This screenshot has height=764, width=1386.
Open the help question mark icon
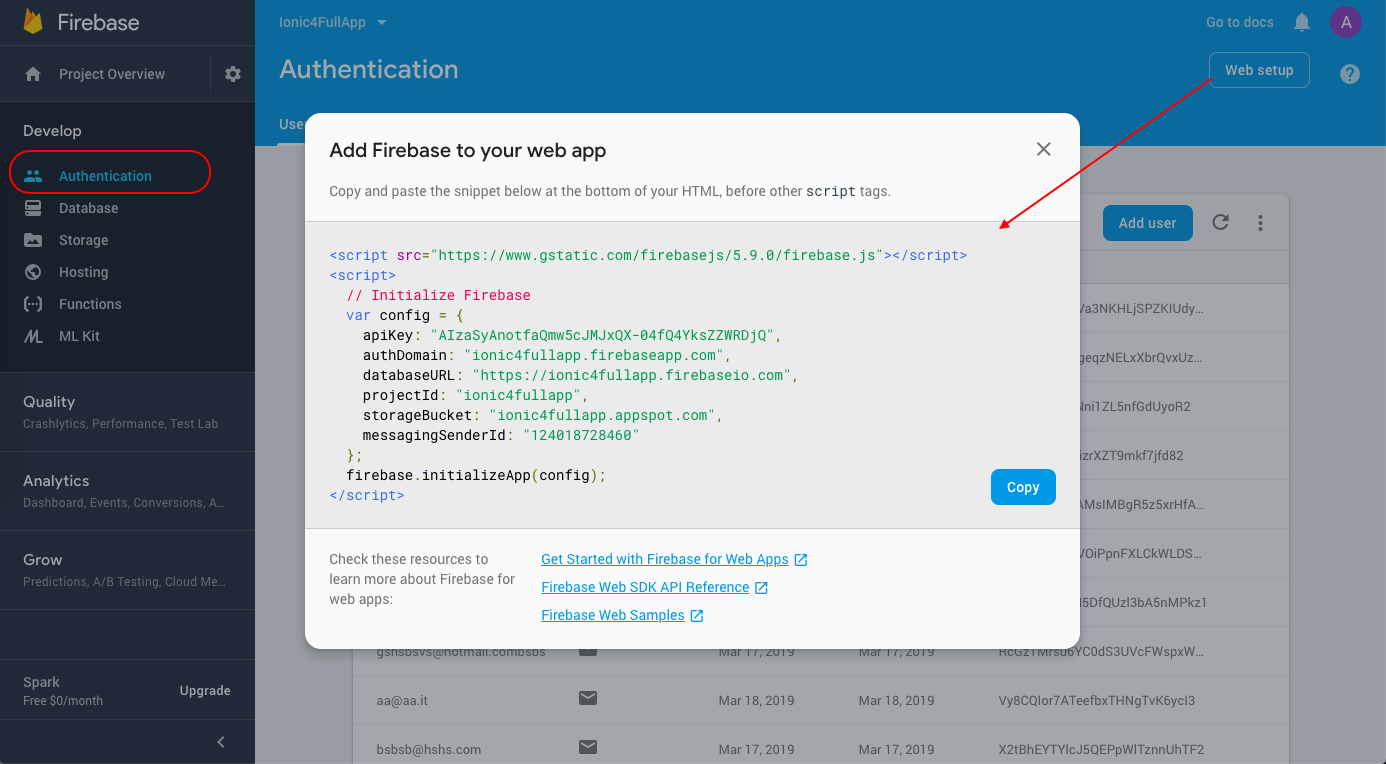(1350, 74)
